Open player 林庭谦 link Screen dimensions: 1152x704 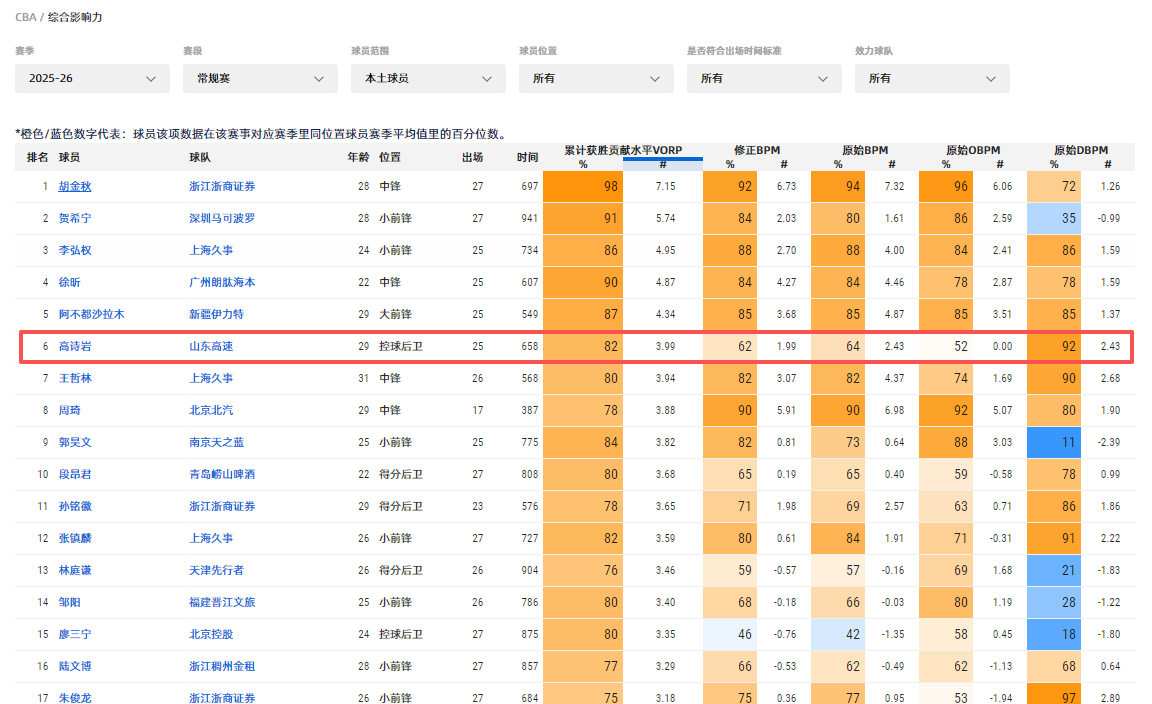75,570
